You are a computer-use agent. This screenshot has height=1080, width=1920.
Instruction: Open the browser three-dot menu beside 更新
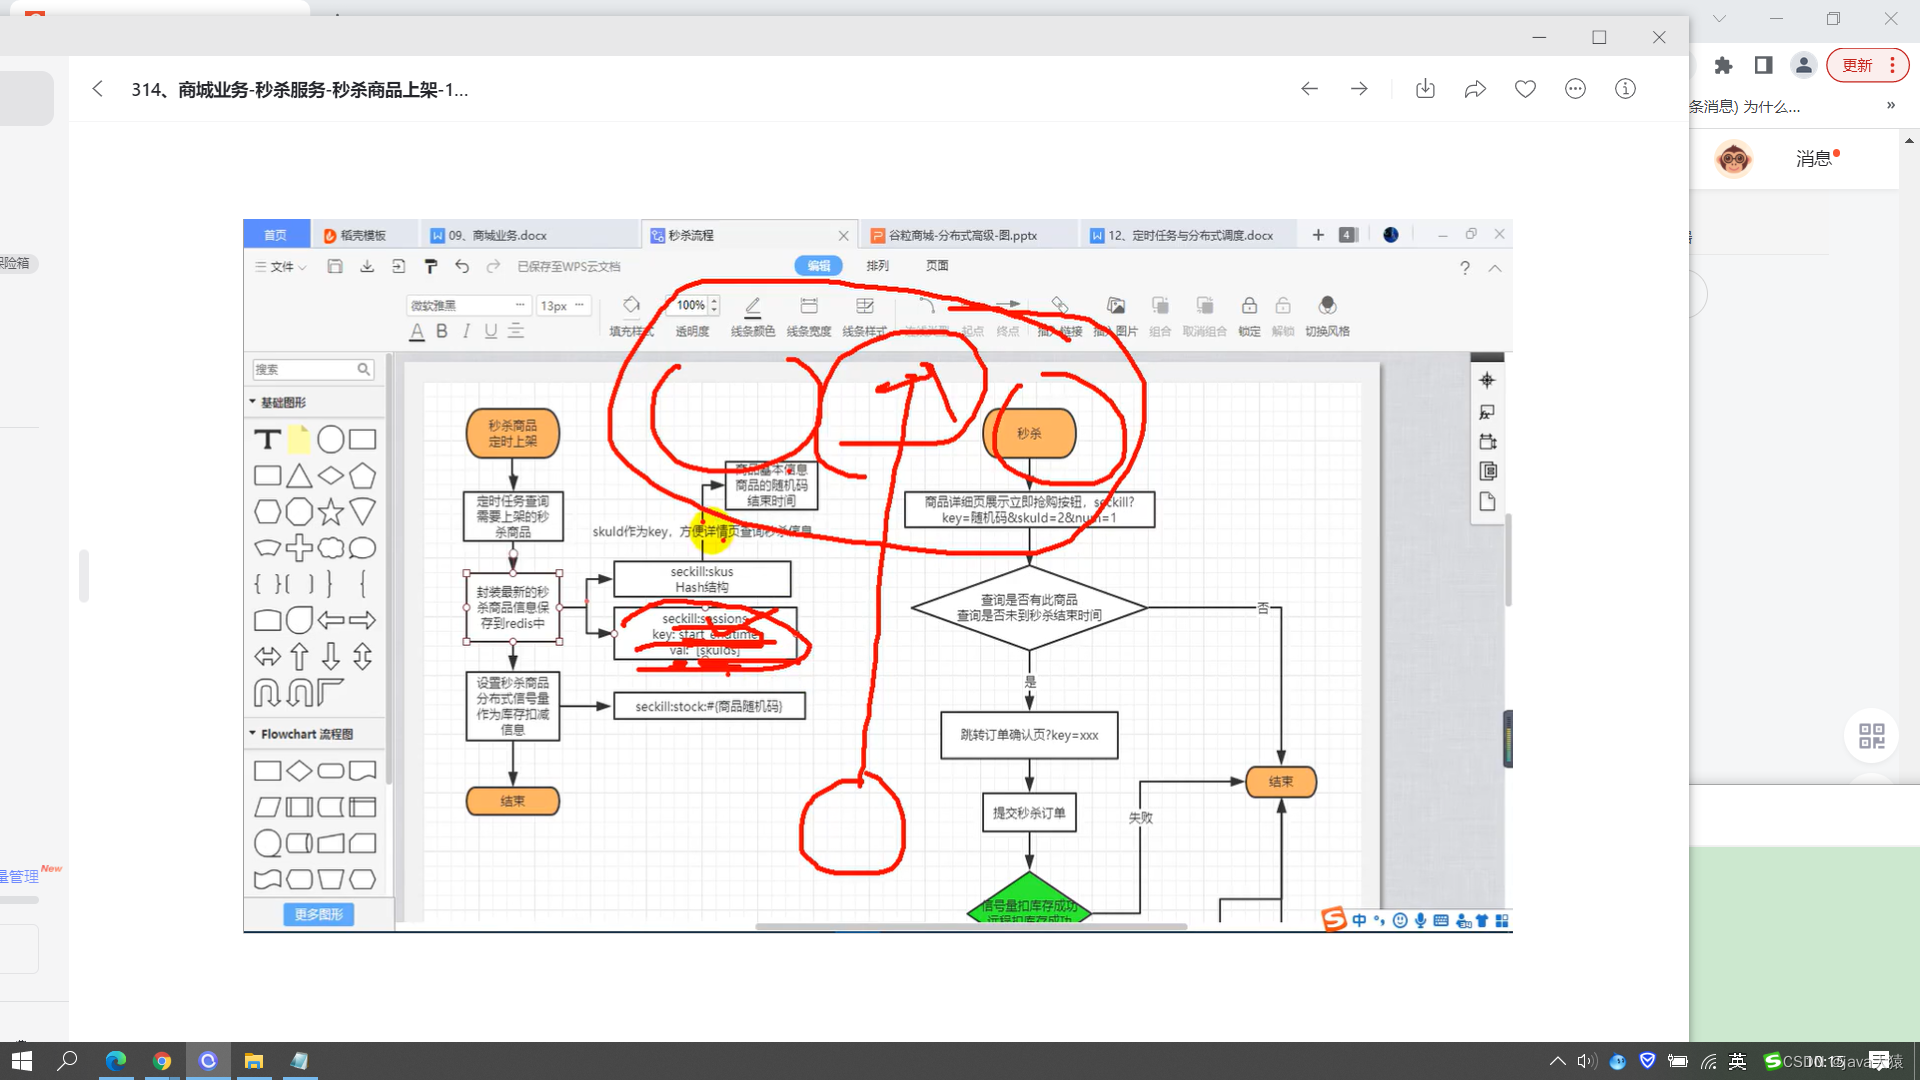click(x=1892, y=65)
